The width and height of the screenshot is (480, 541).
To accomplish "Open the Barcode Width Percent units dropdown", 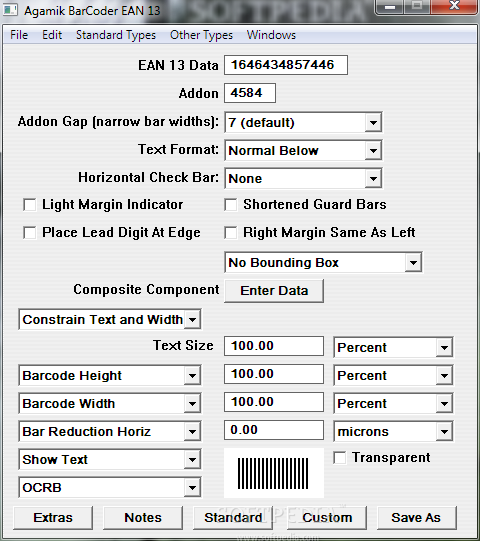I will tap(393, 403).
